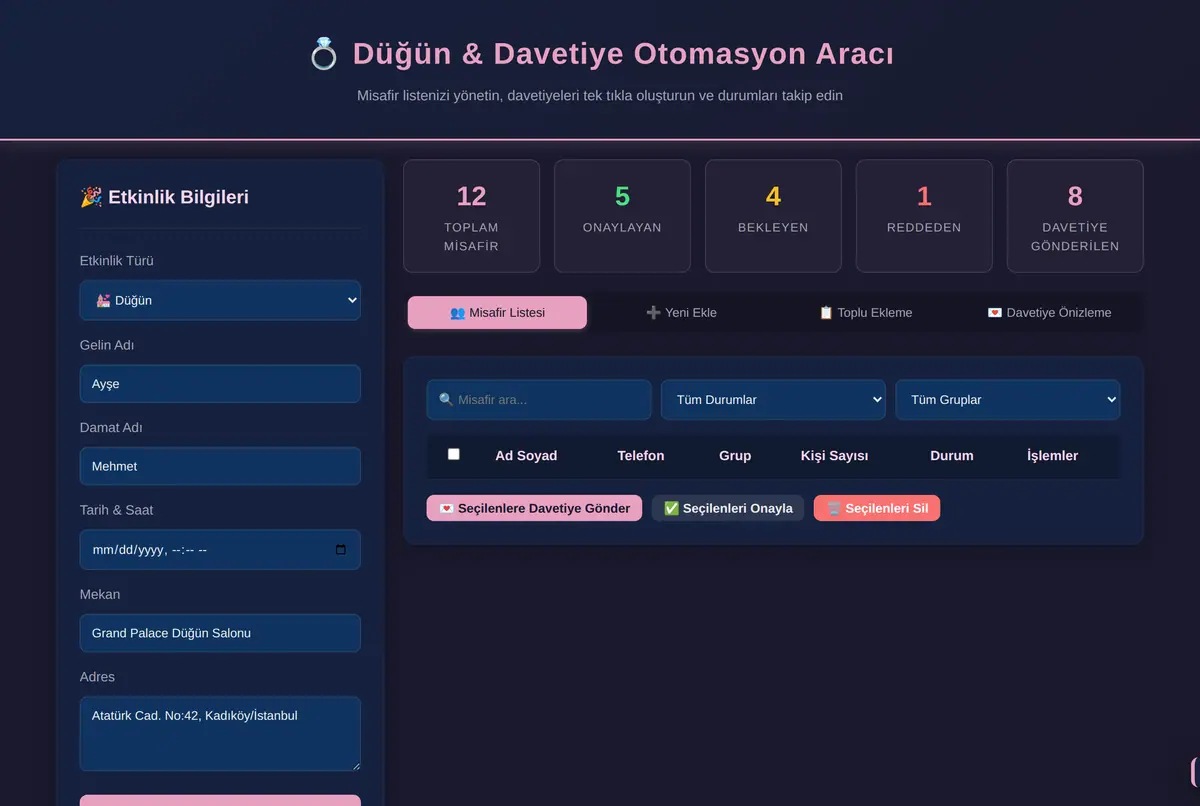Click Seçilenlere Davetiye Gönder button
This screenshot has width=1200, height=806.
[x=534, y=508]
